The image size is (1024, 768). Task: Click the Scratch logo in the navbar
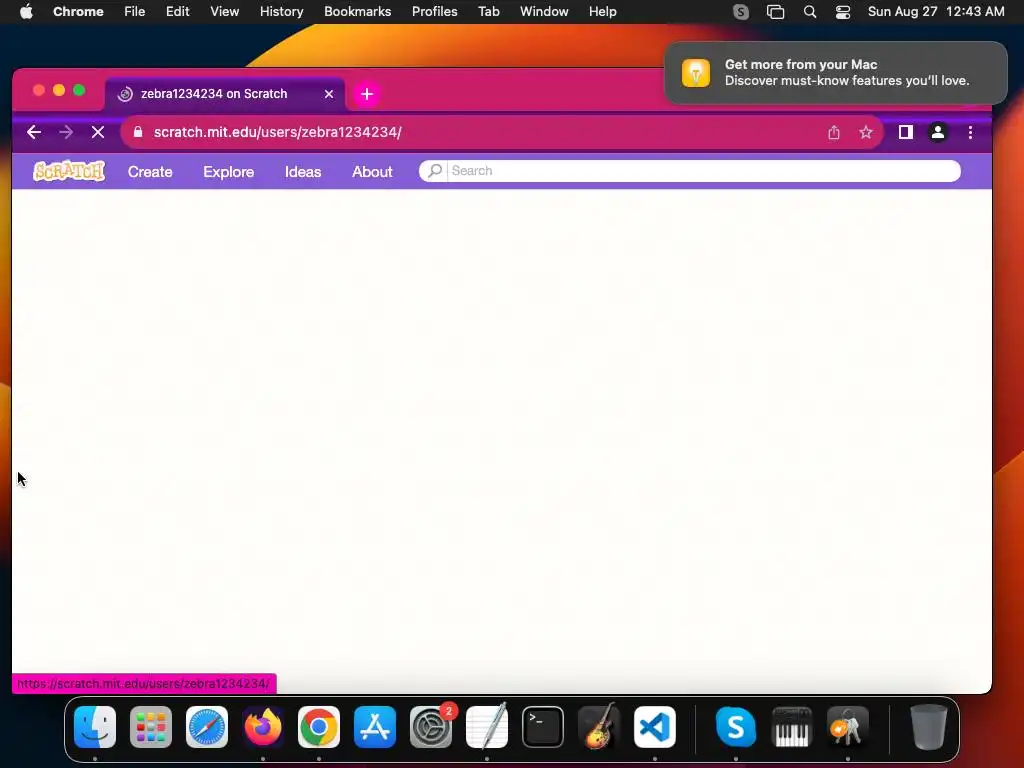(69, 171)
